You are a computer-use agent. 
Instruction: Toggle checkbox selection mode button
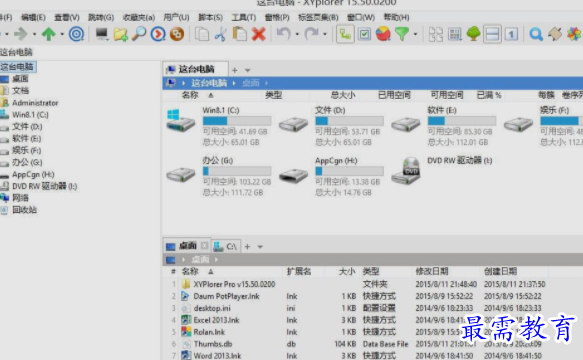[364, 34]
